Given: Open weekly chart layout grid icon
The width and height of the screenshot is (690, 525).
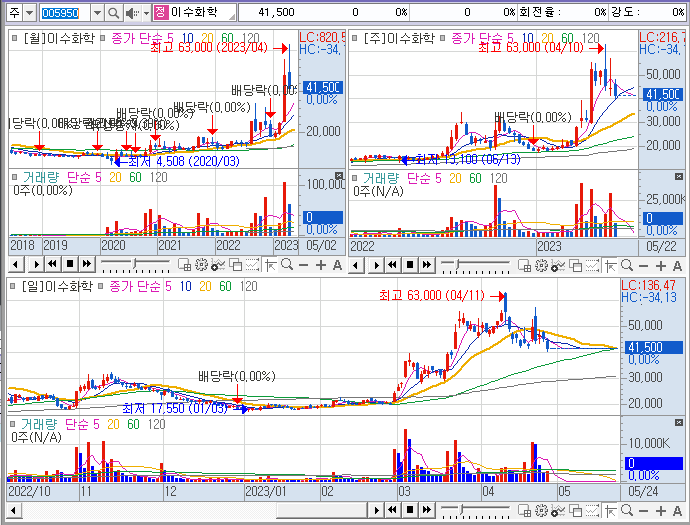Looking at the screenshot, I should (x=525, y=265).
